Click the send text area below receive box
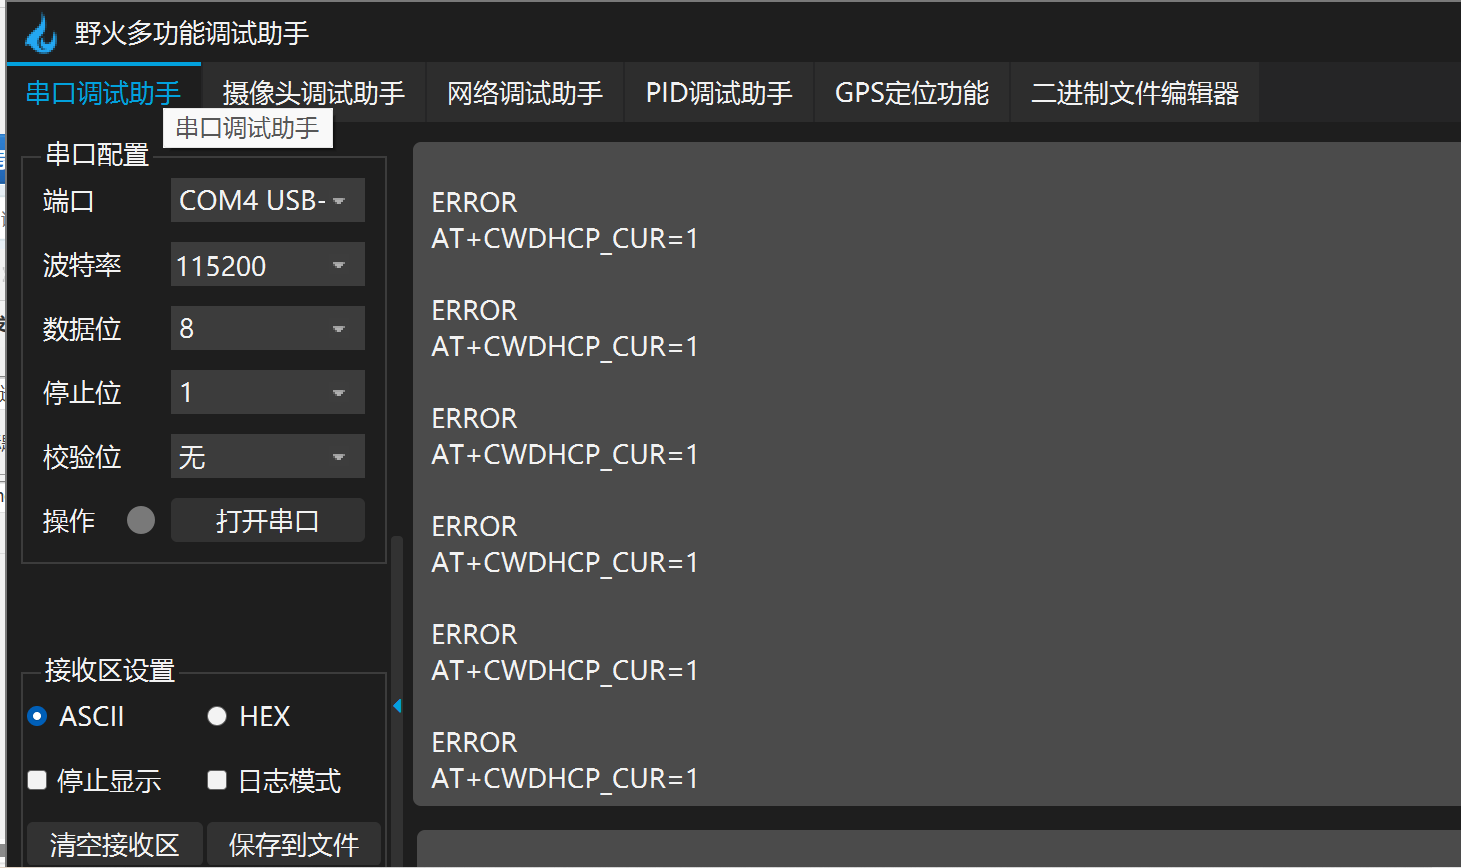 [x=939, y=848]
